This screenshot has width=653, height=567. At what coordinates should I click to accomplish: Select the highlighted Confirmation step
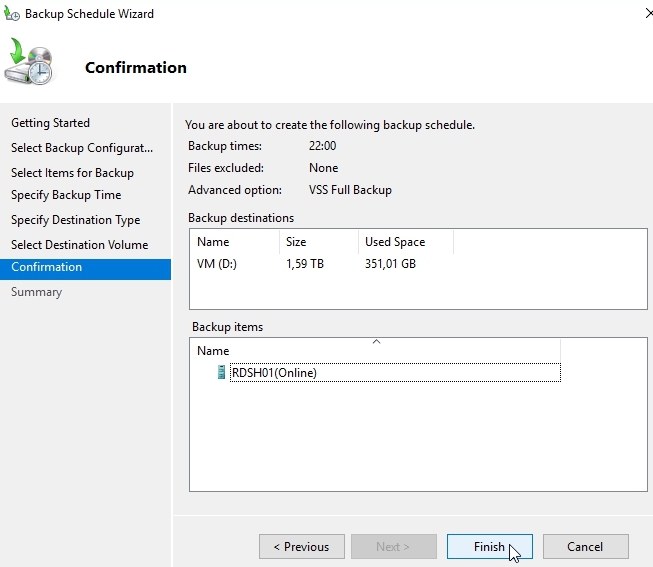pyautogui.click(x=47, y=267)
